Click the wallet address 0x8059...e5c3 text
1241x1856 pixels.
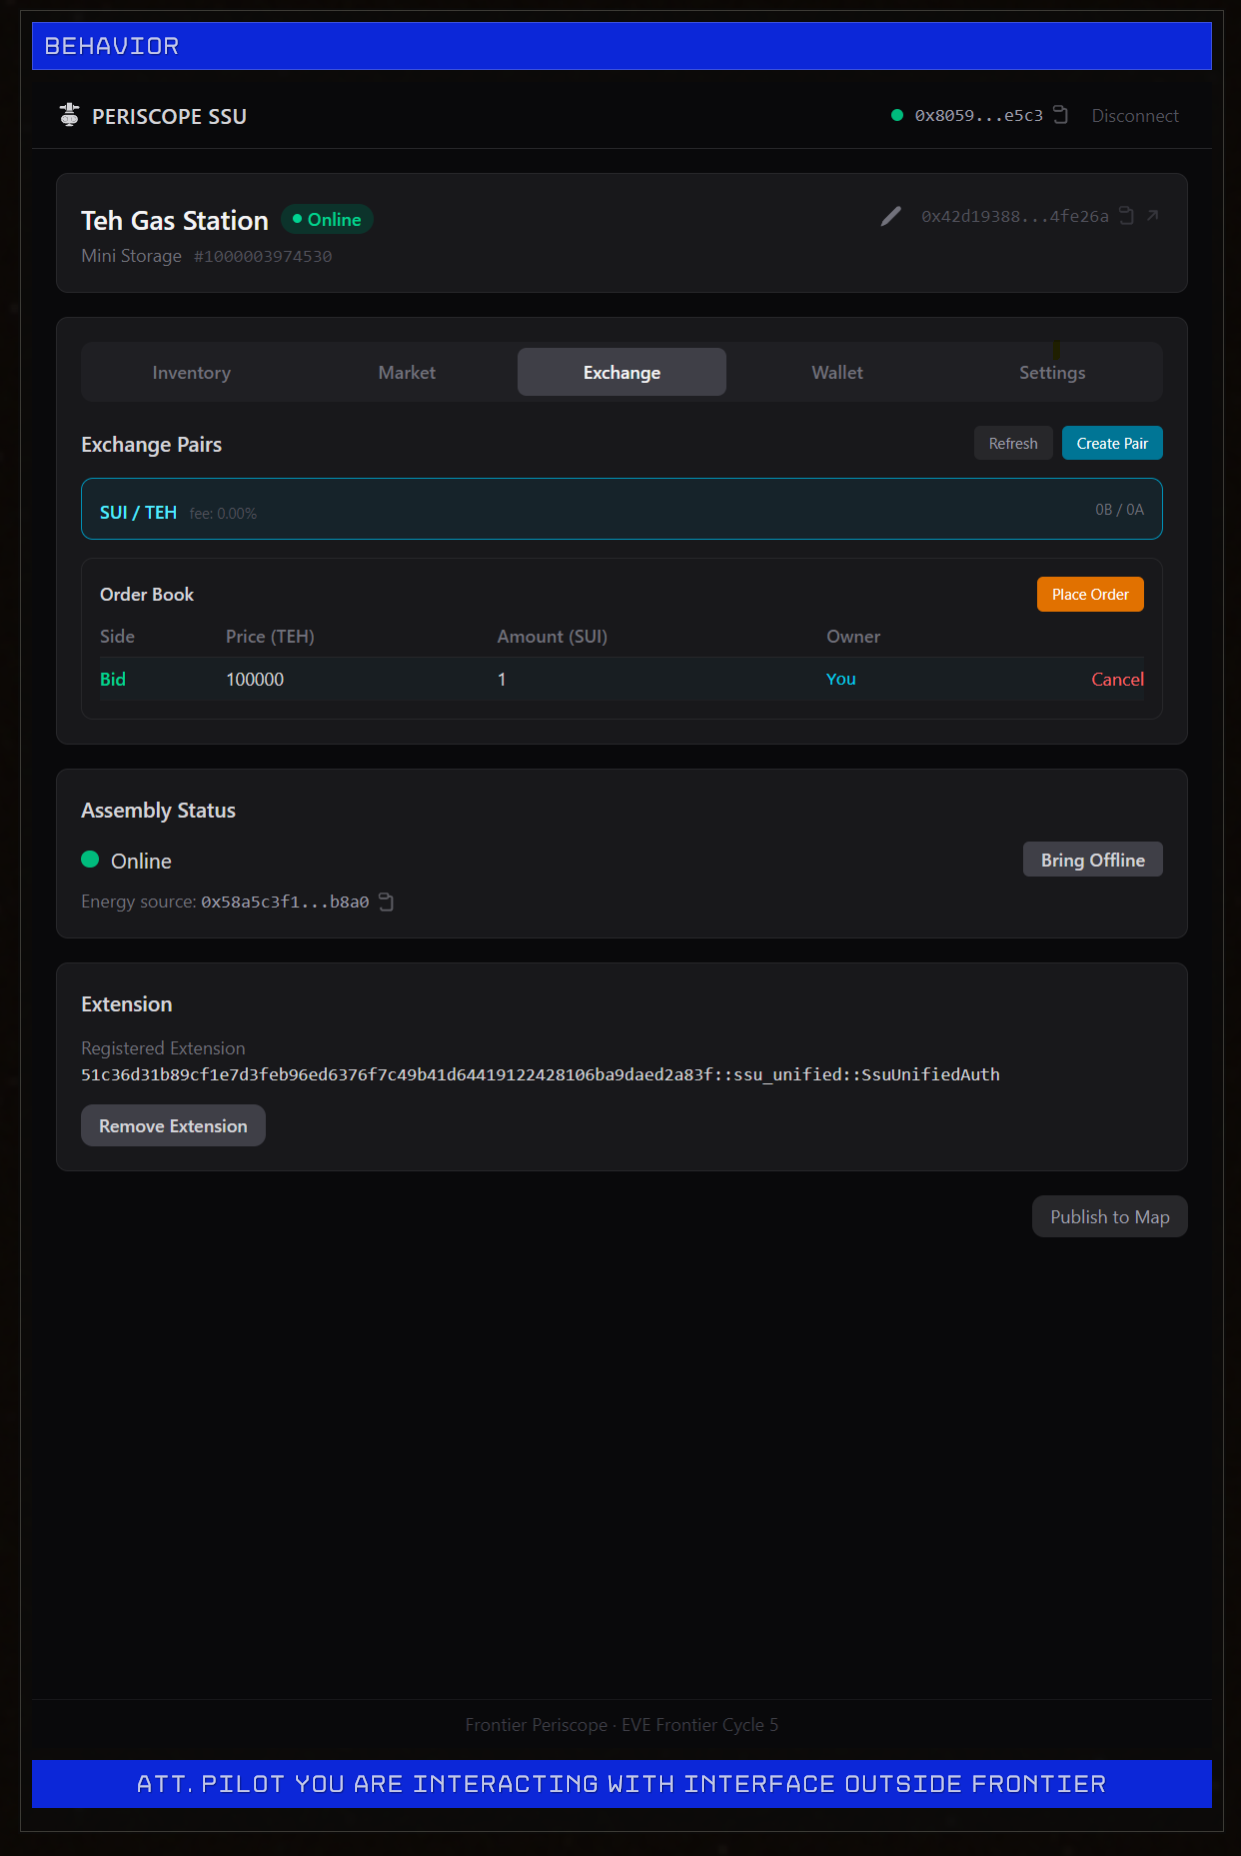978,115
